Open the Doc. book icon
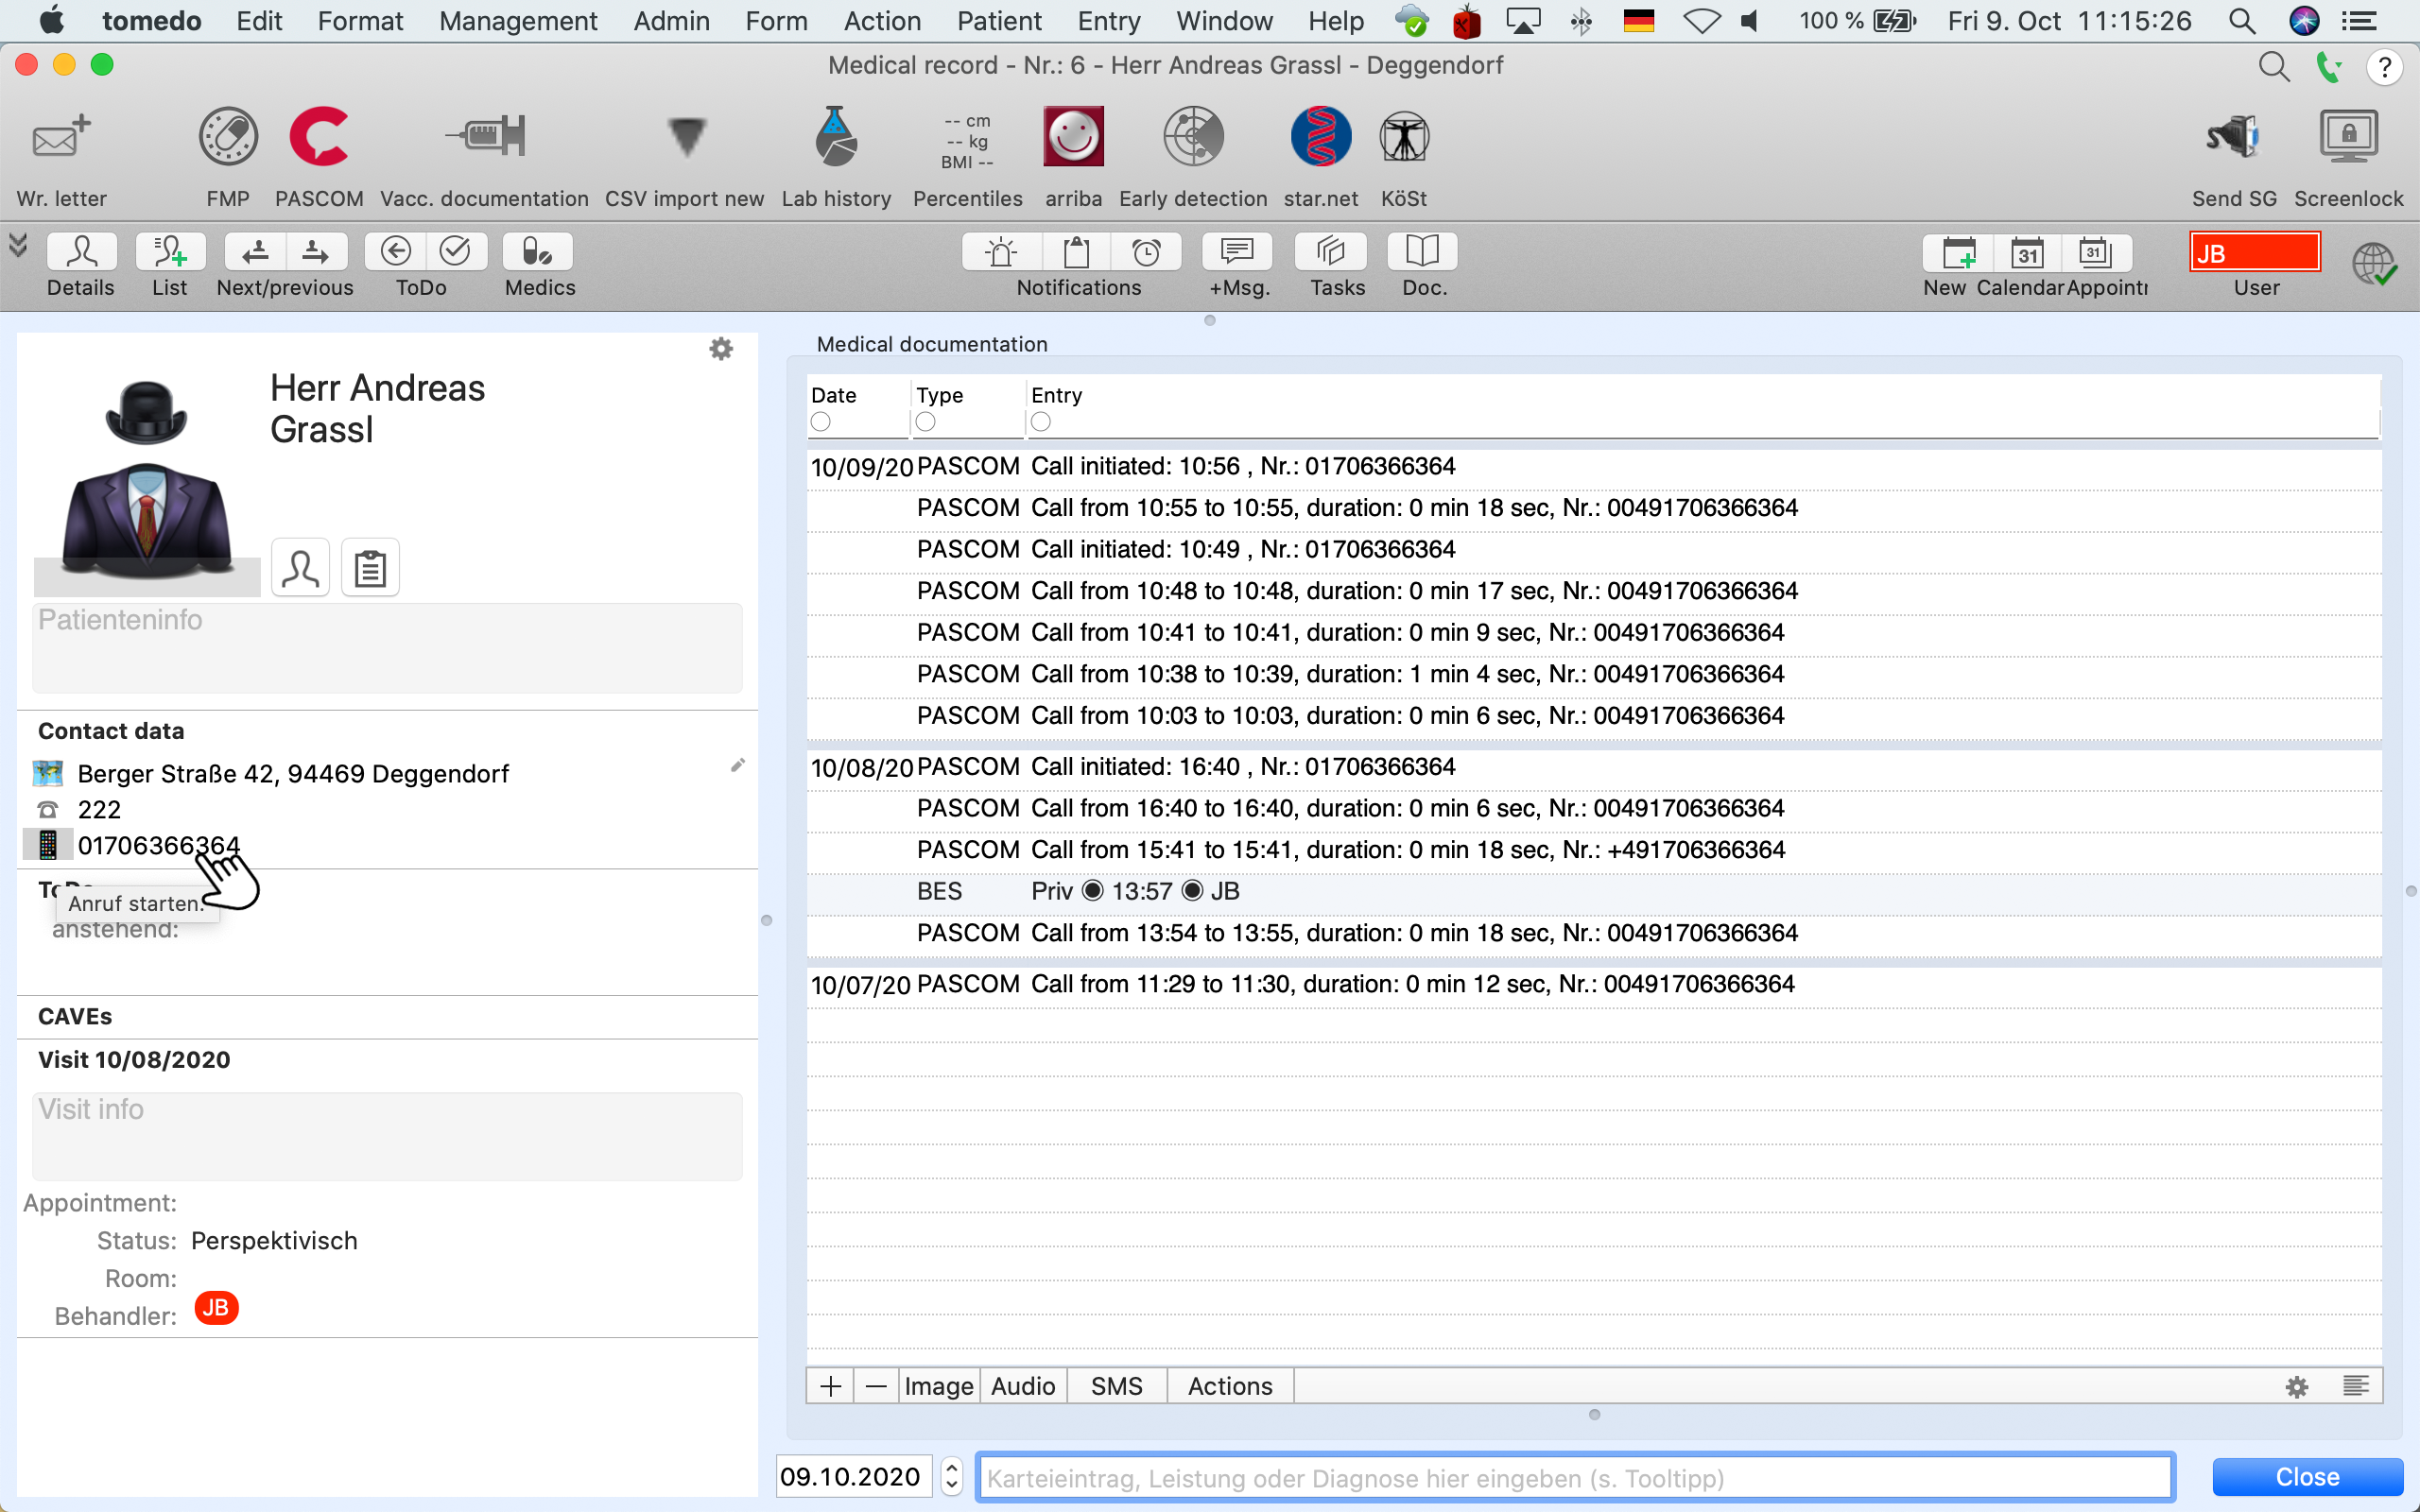Screen dimensions: 2420x1512 (x=1422, y=252)
